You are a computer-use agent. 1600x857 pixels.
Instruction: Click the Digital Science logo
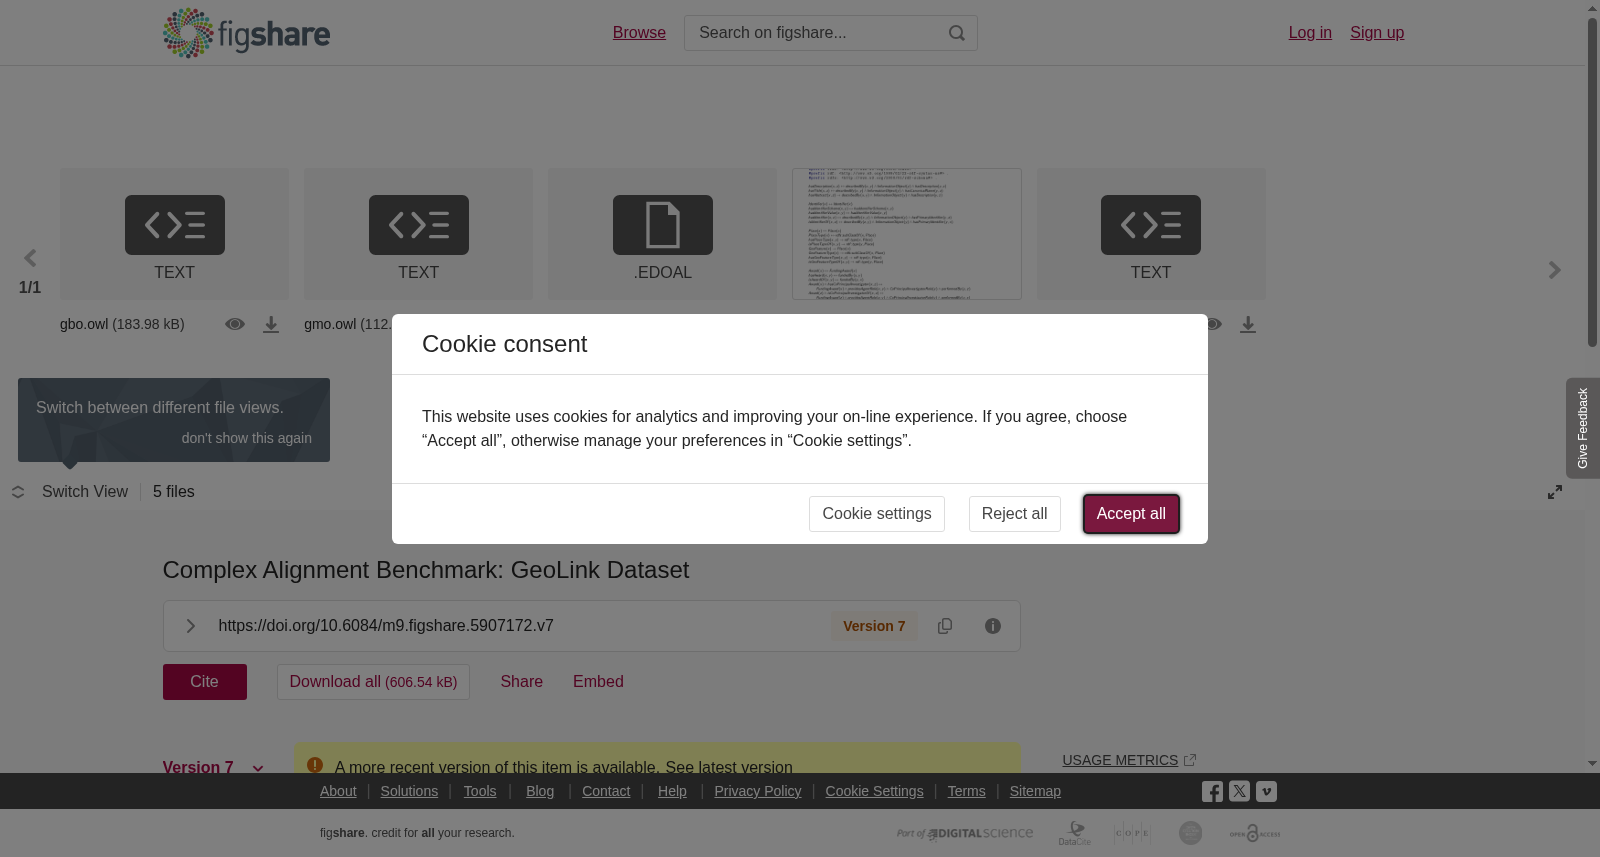(x=965, y=833)
